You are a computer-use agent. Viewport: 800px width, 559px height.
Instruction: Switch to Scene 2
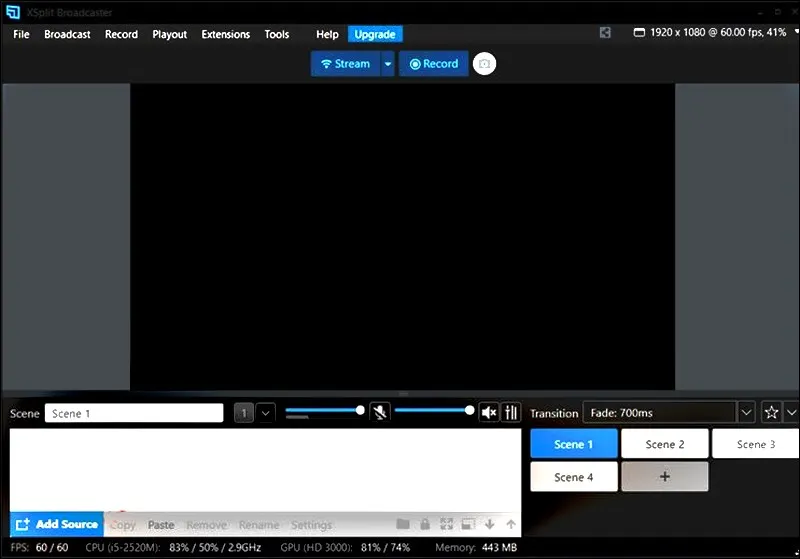click(665, 444)
